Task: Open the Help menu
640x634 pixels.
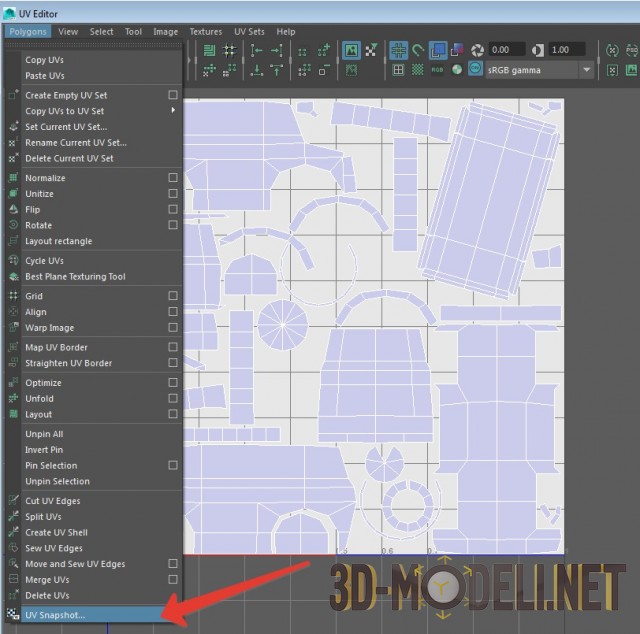Action: coord(285,31)
